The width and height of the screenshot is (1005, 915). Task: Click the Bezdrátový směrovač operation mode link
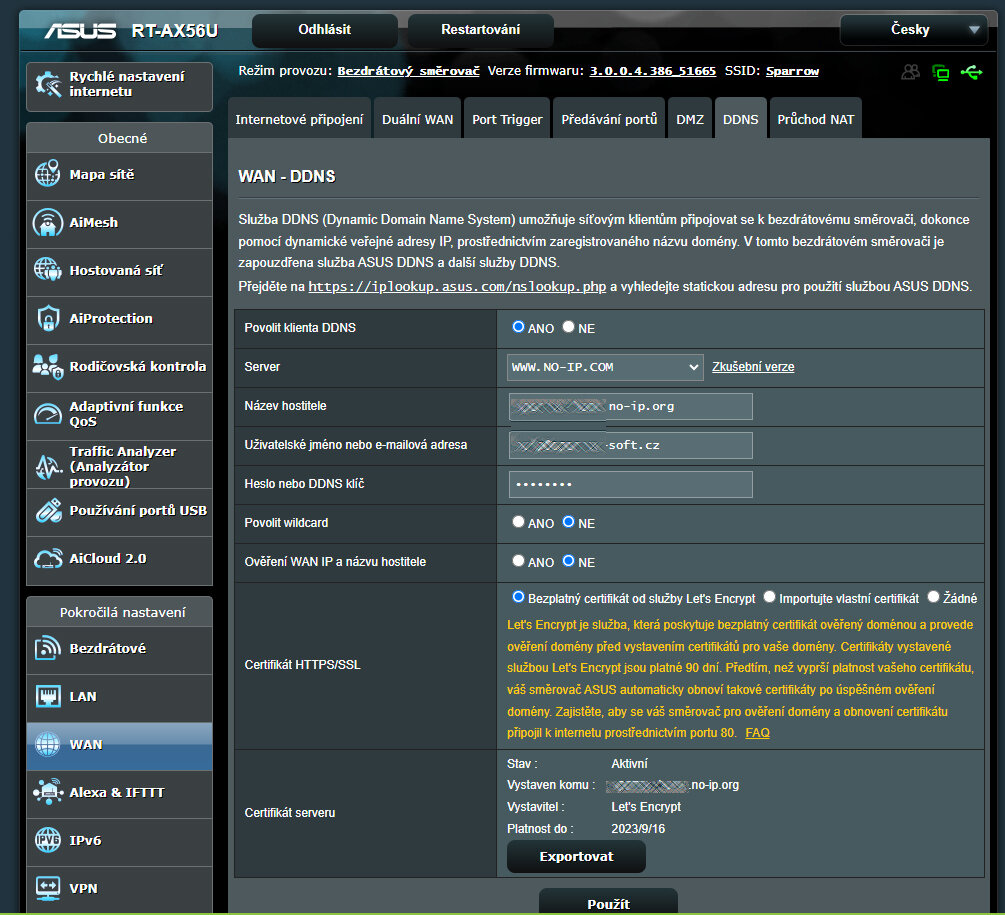408,71
